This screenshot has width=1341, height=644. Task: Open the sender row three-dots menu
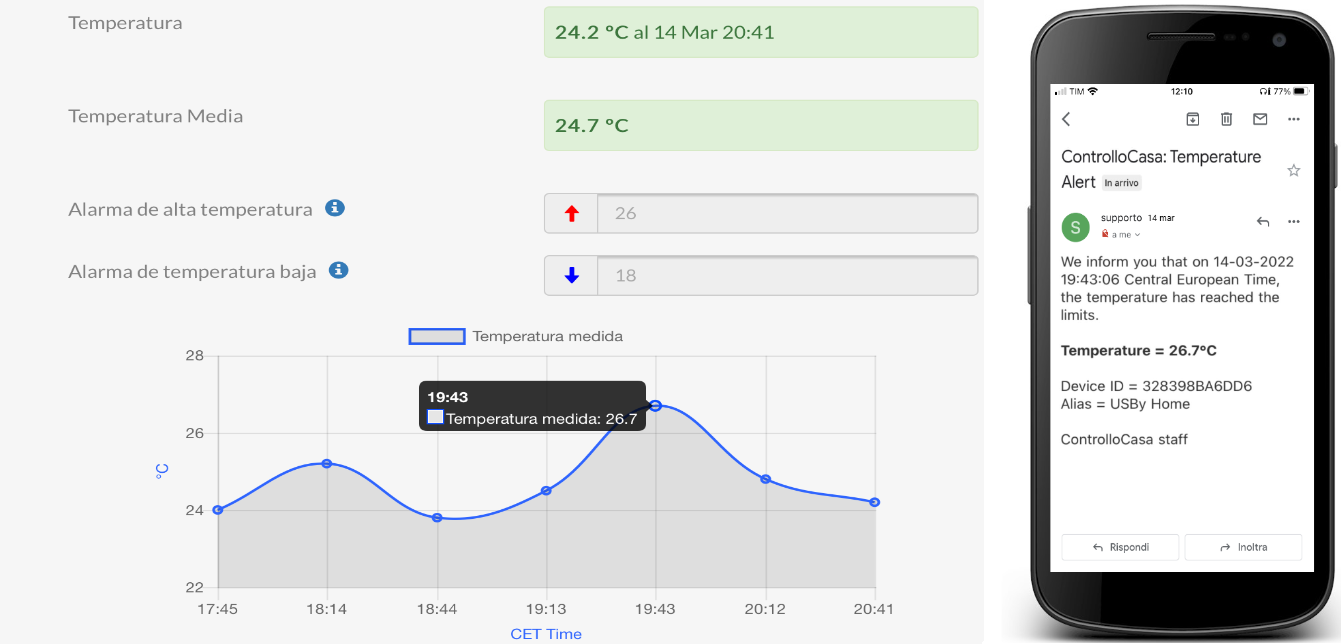1293,222
